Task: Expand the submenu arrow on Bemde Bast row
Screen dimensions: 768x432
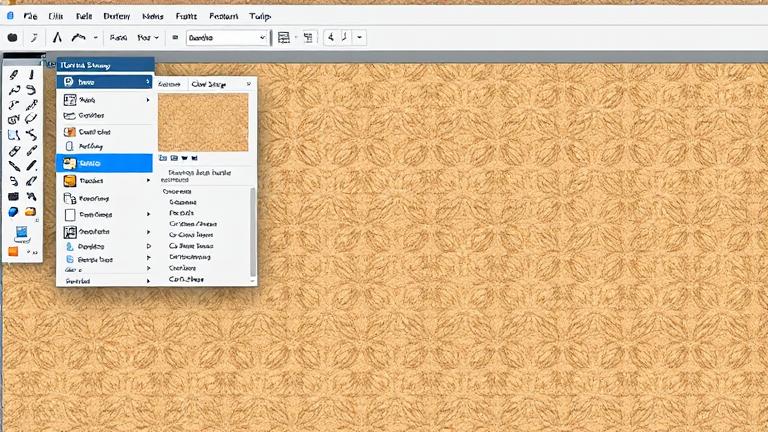Action: [148, 258]
